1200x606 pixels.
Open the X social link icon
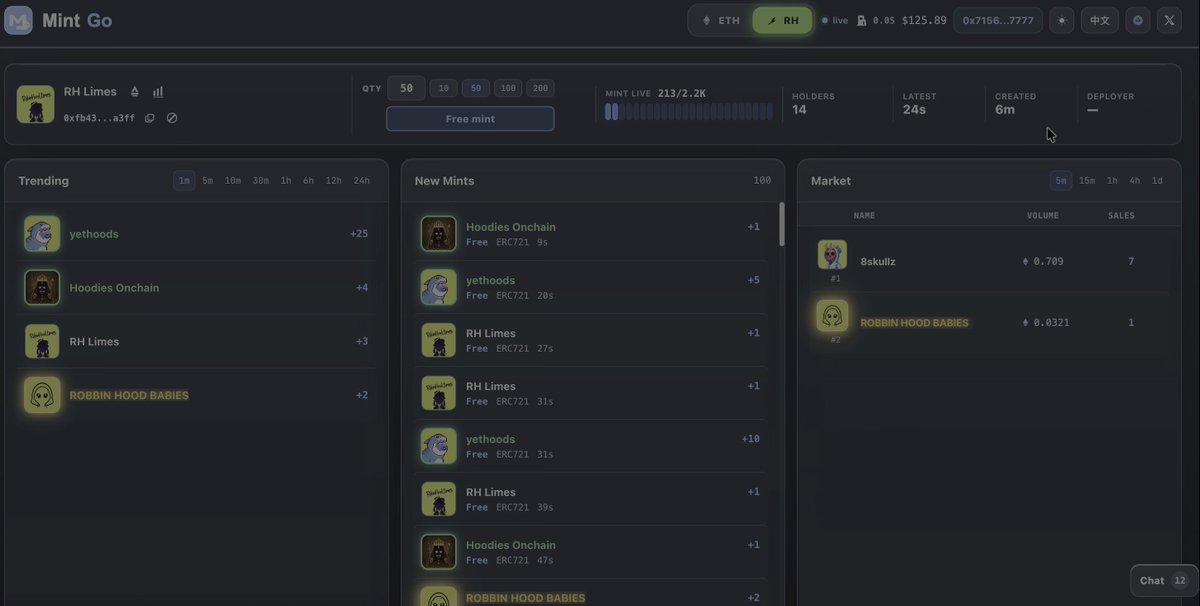click(x=1170, y=20)
